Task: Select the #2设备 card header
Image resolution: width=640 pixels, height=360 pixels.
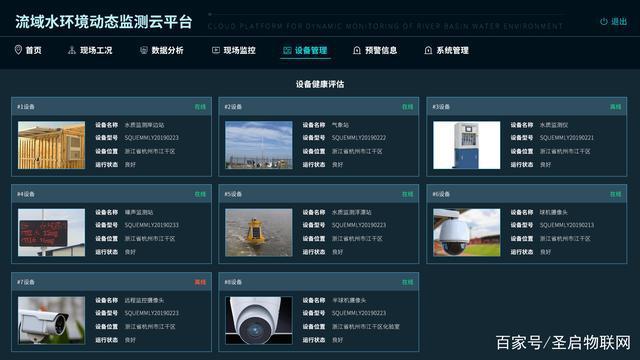Action: coord(319,107)
